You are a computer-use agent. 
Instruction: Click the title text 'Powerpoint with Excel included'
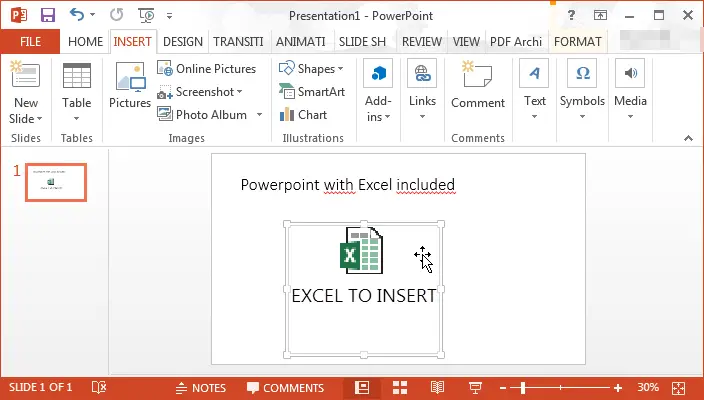(348, 185)
